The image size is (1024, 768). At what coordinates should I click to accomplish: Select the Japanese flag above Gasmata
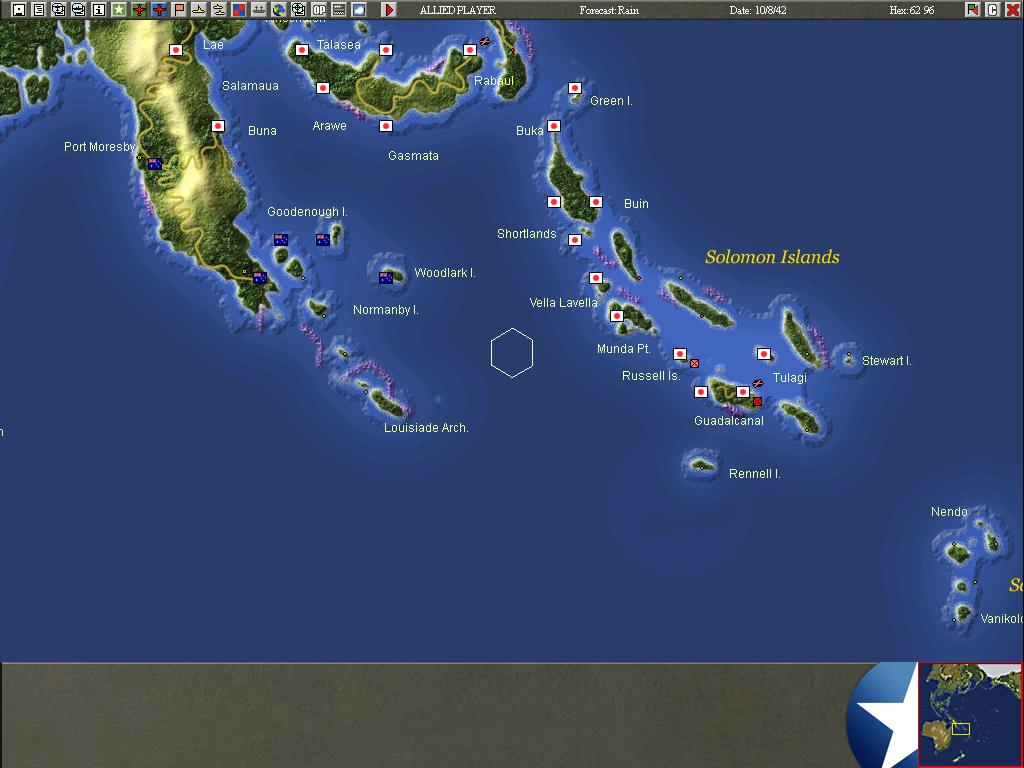(386, 126)
